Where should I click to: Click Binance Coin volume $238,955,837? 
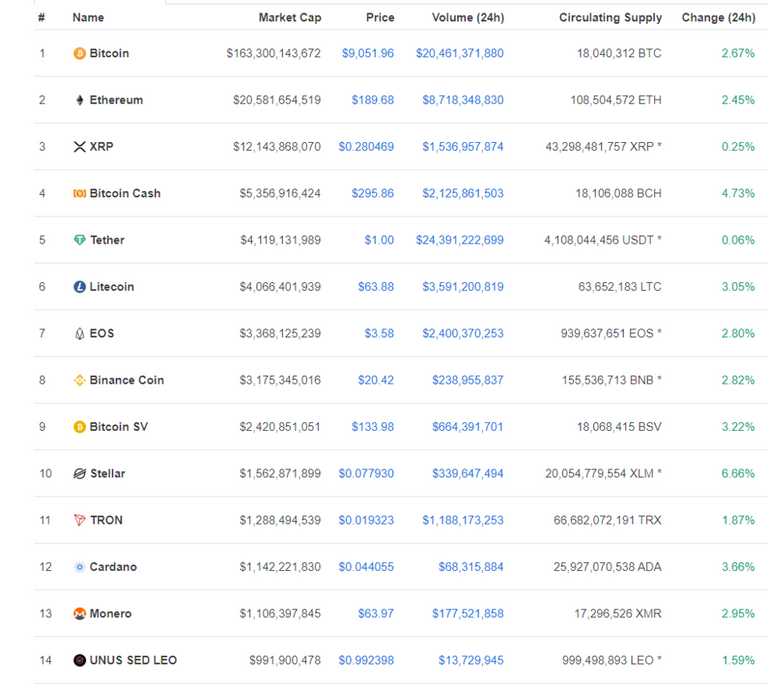click(468, 380)
